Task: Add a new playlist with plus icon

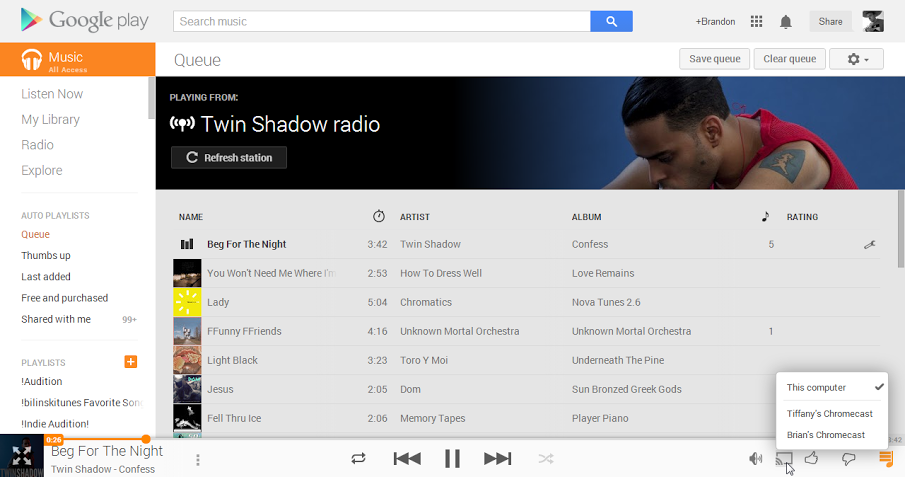Action: tap(130, 361)
